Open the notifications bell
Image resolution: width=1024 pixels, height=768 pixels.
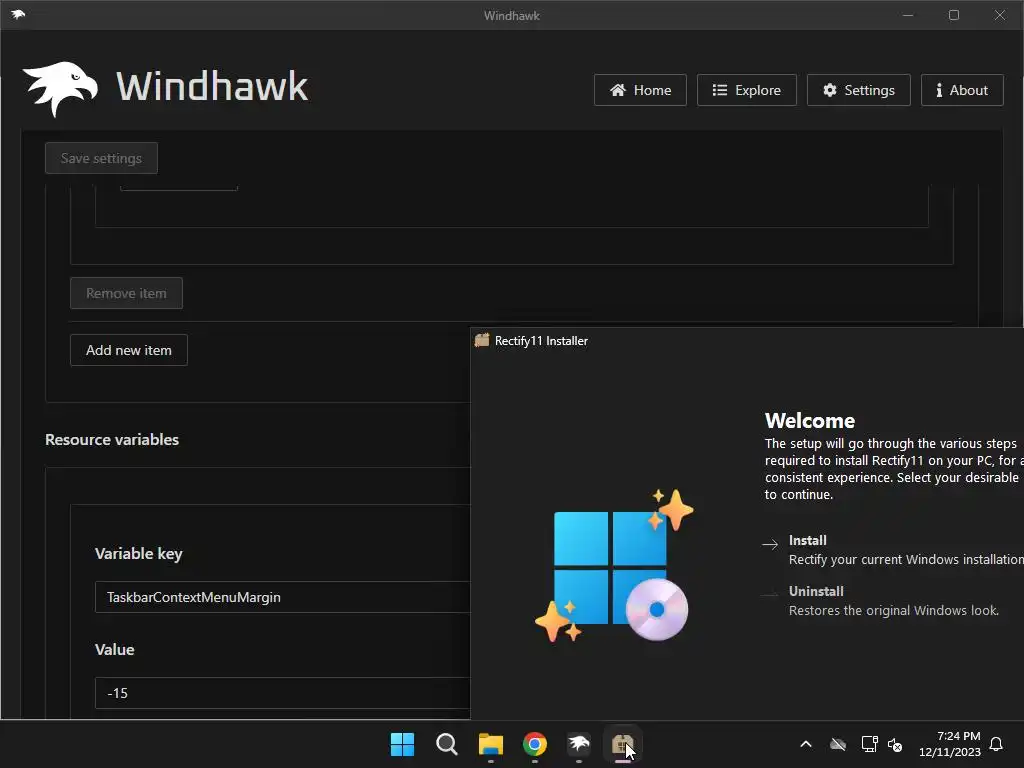[x=997, y=744]
